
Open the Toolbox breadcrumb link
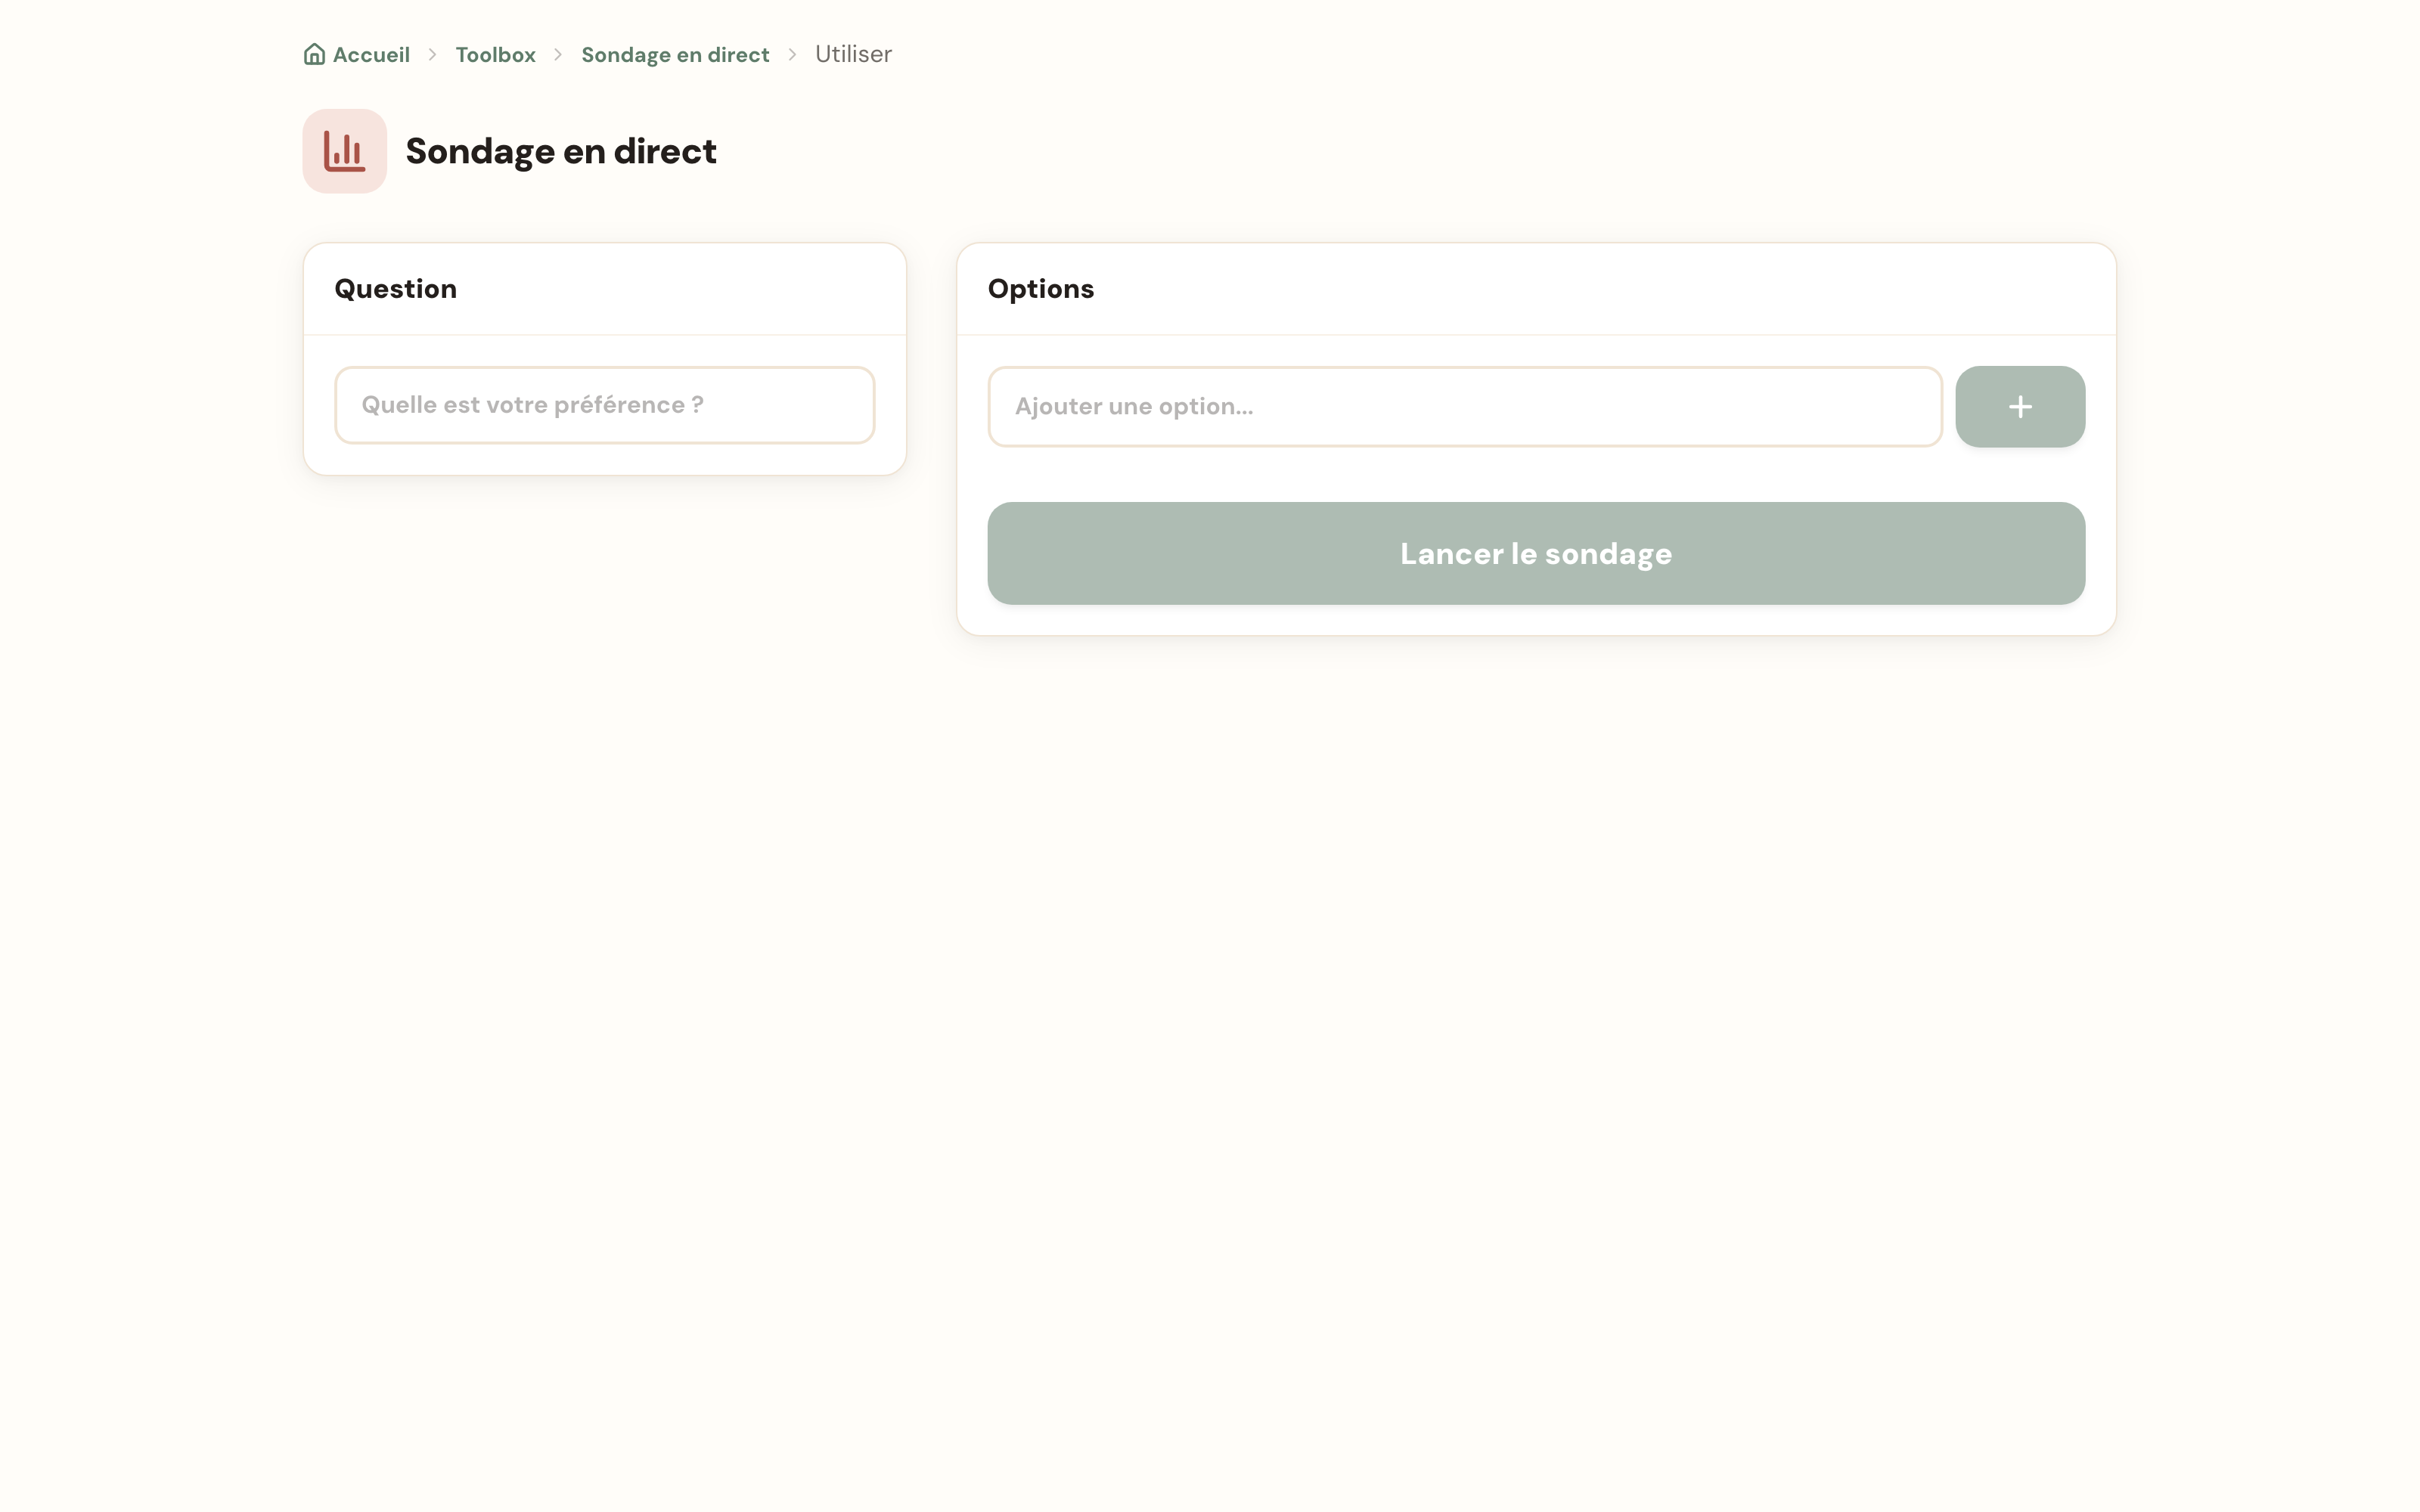pyautogui.click(x=496, y=55)
